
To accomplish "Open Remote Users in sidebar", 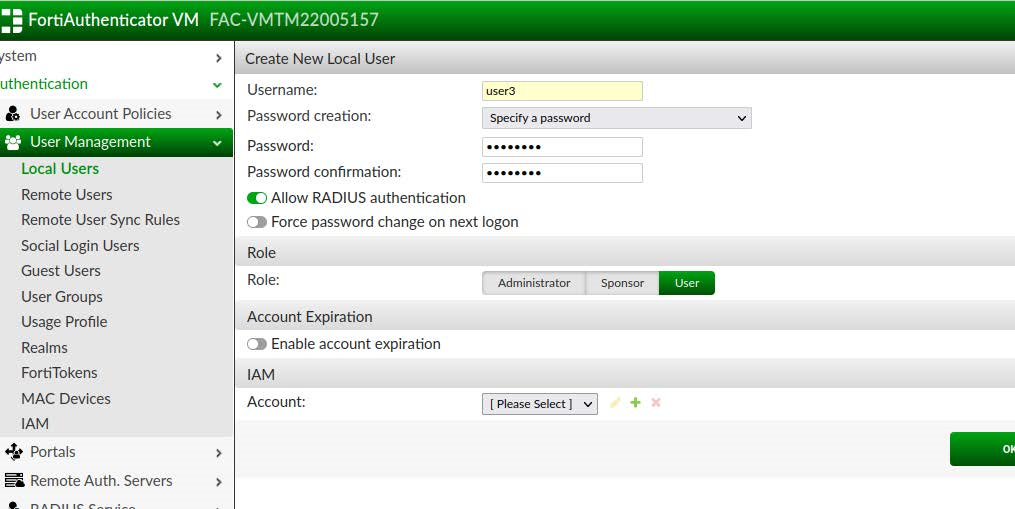I will (x=66, y=194).
